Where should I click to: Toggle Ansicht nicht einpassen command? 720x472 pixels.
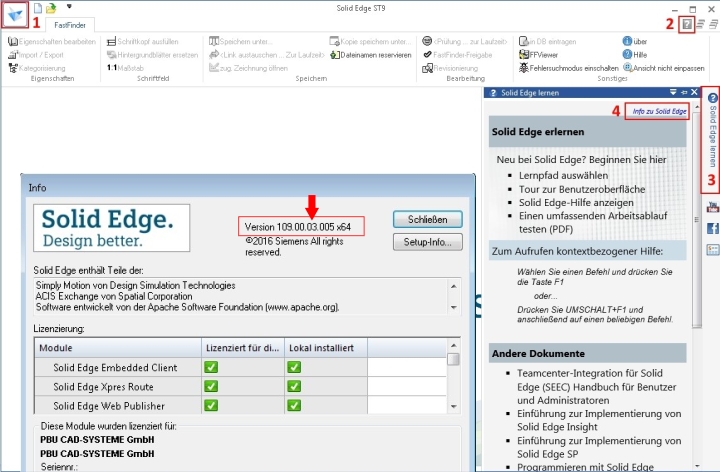pyautogui.click(x=664, y=68)
